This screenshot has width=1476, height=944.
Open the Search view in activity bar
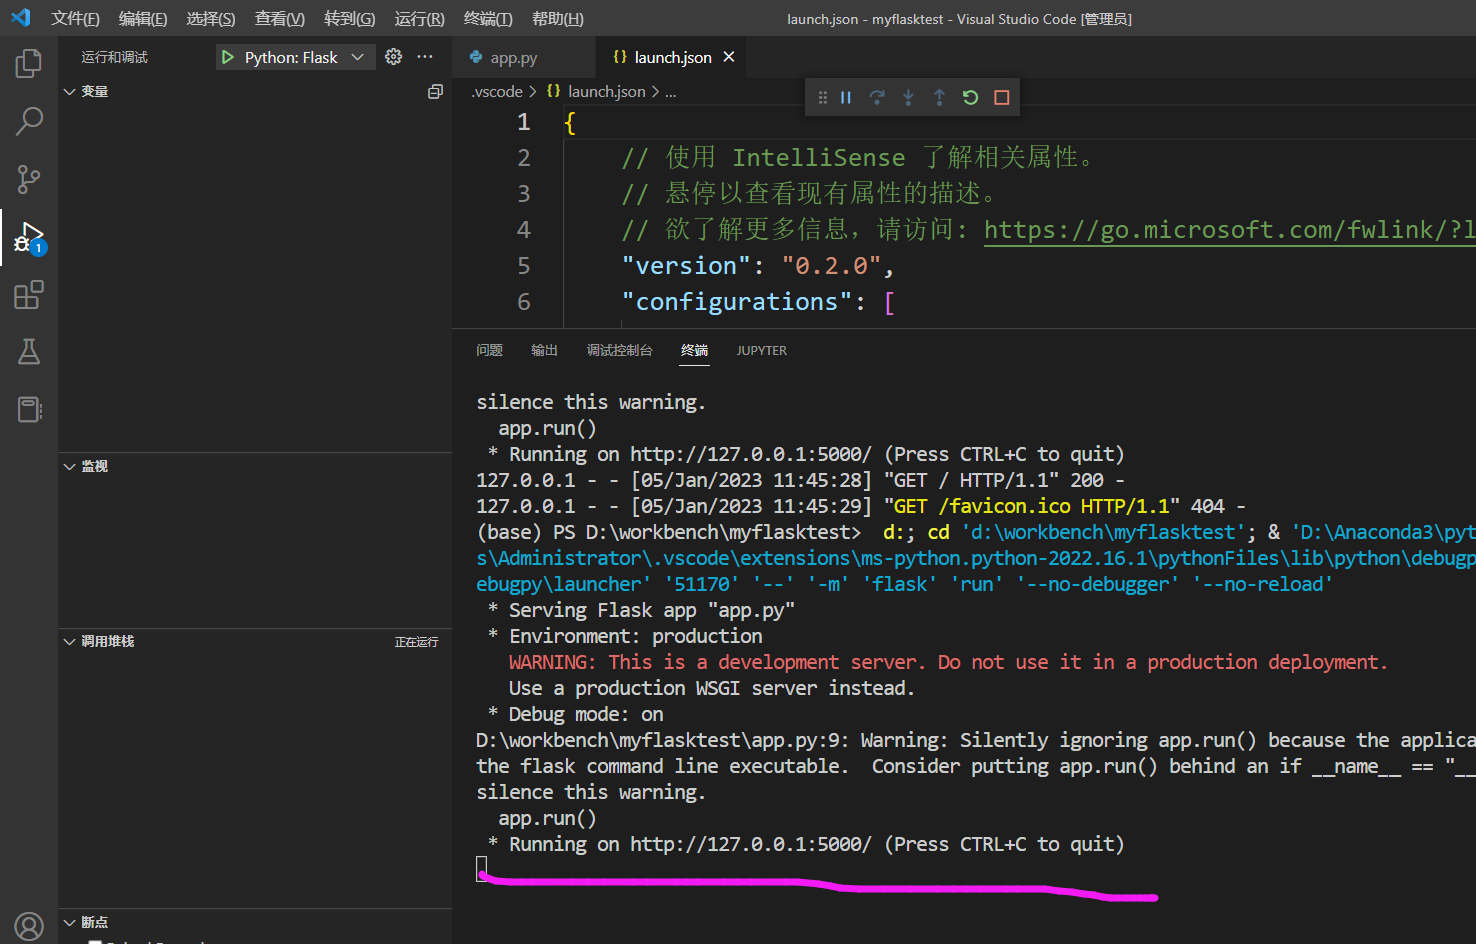coord(29,121)
